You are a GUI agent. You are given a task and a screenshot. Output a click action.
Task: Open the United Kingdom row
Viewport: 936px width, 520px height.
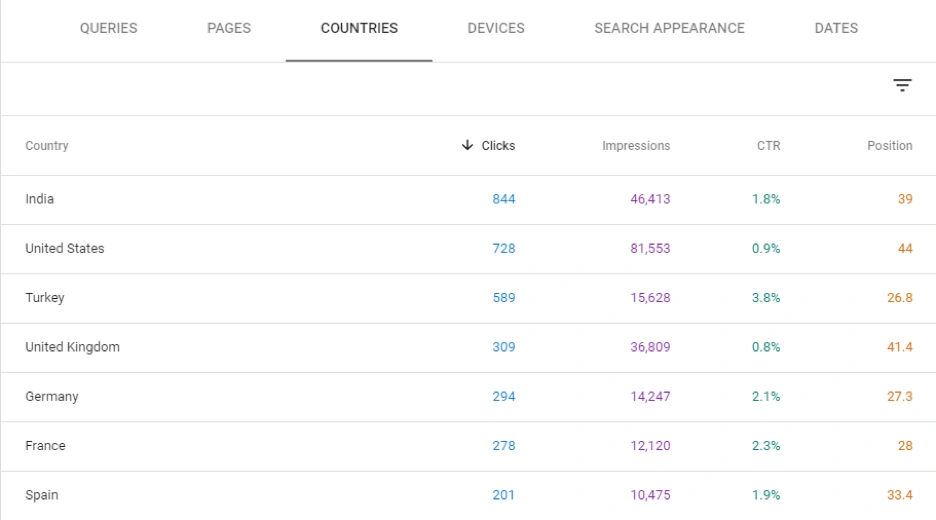(x=72, y=347)
